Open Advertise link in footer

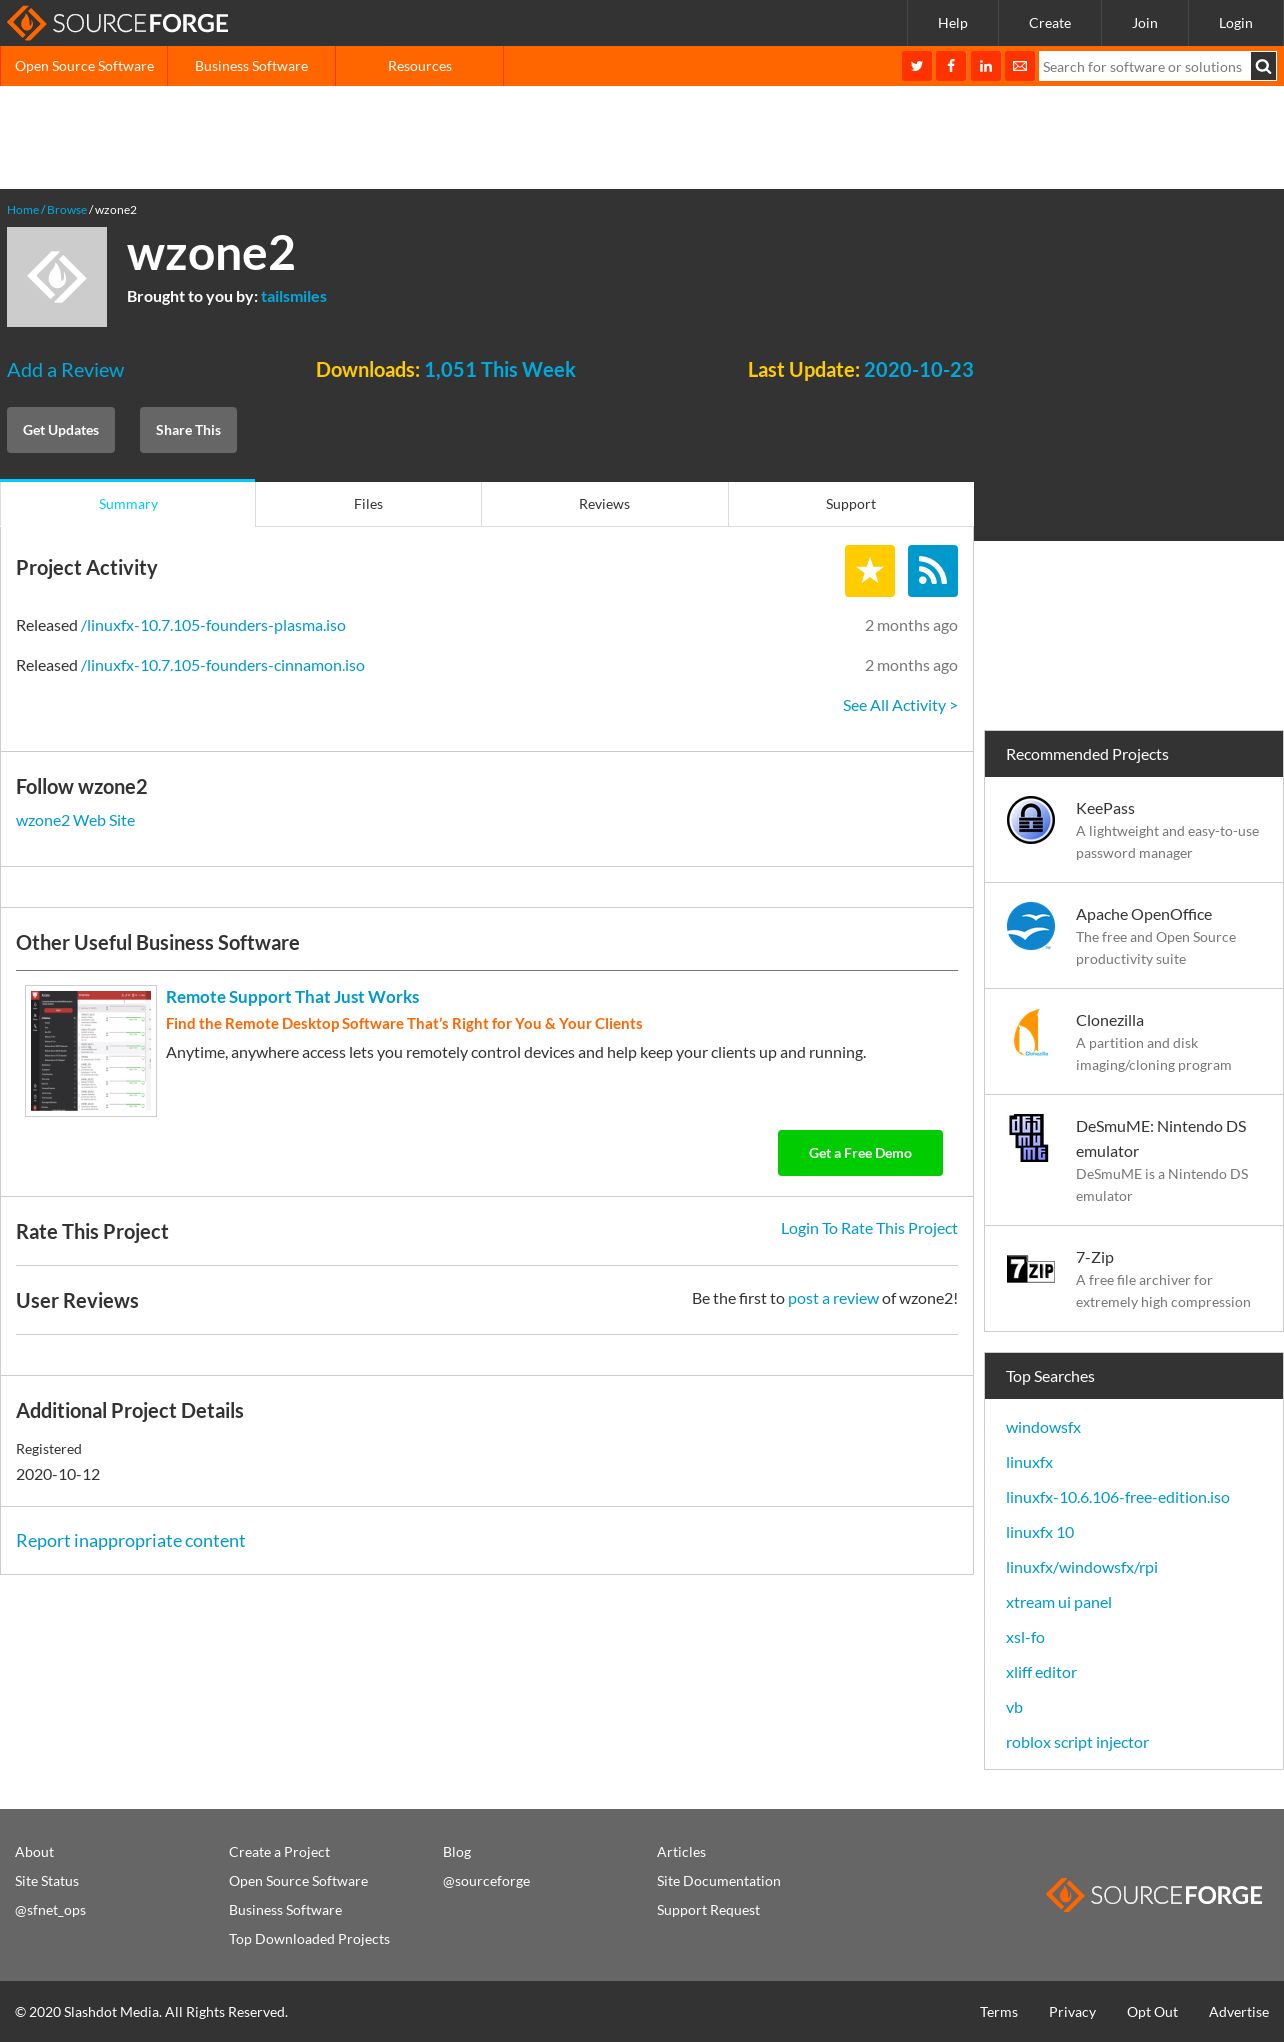tap(1239, 2012)
